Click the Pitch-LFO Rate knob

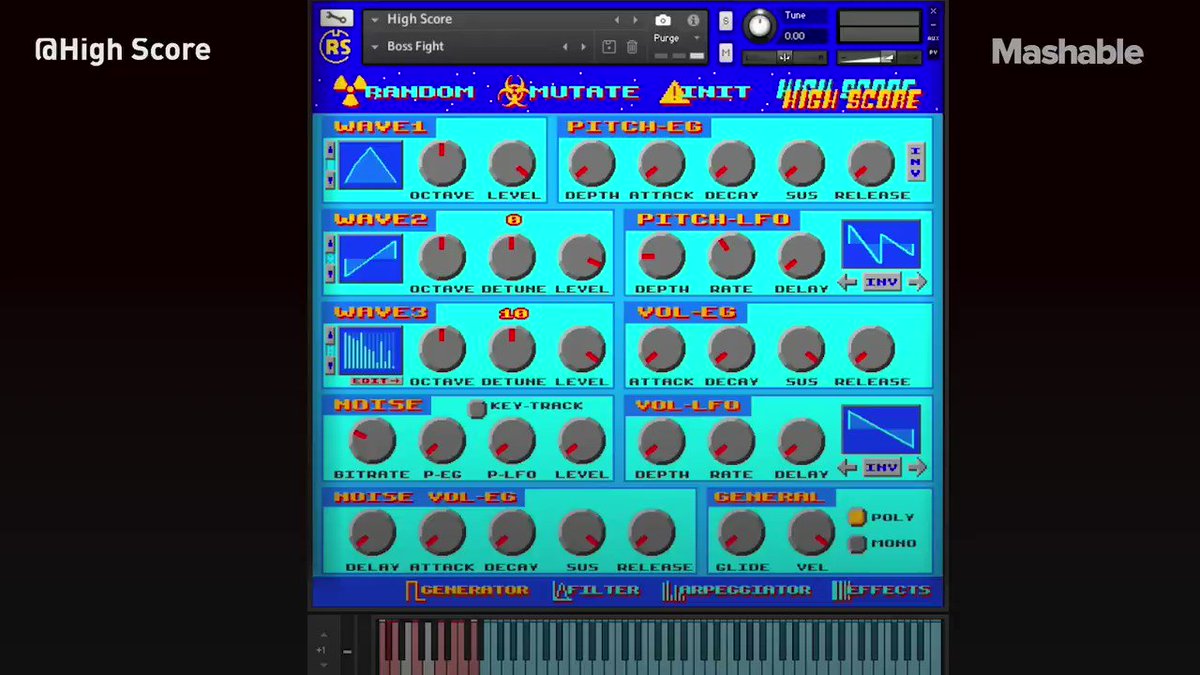(731, 257)
